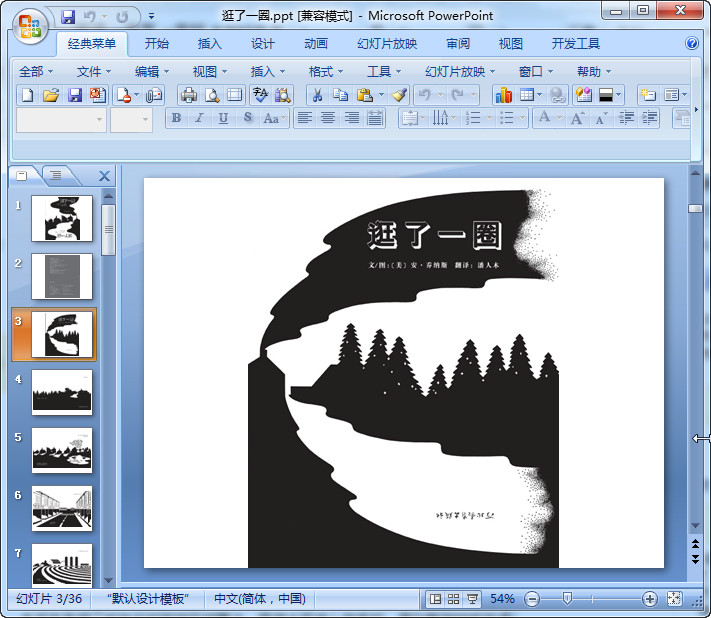Screen dimensions: 711x618
Task: Click the Slide Show view status icon
Action: coord(472,599)
